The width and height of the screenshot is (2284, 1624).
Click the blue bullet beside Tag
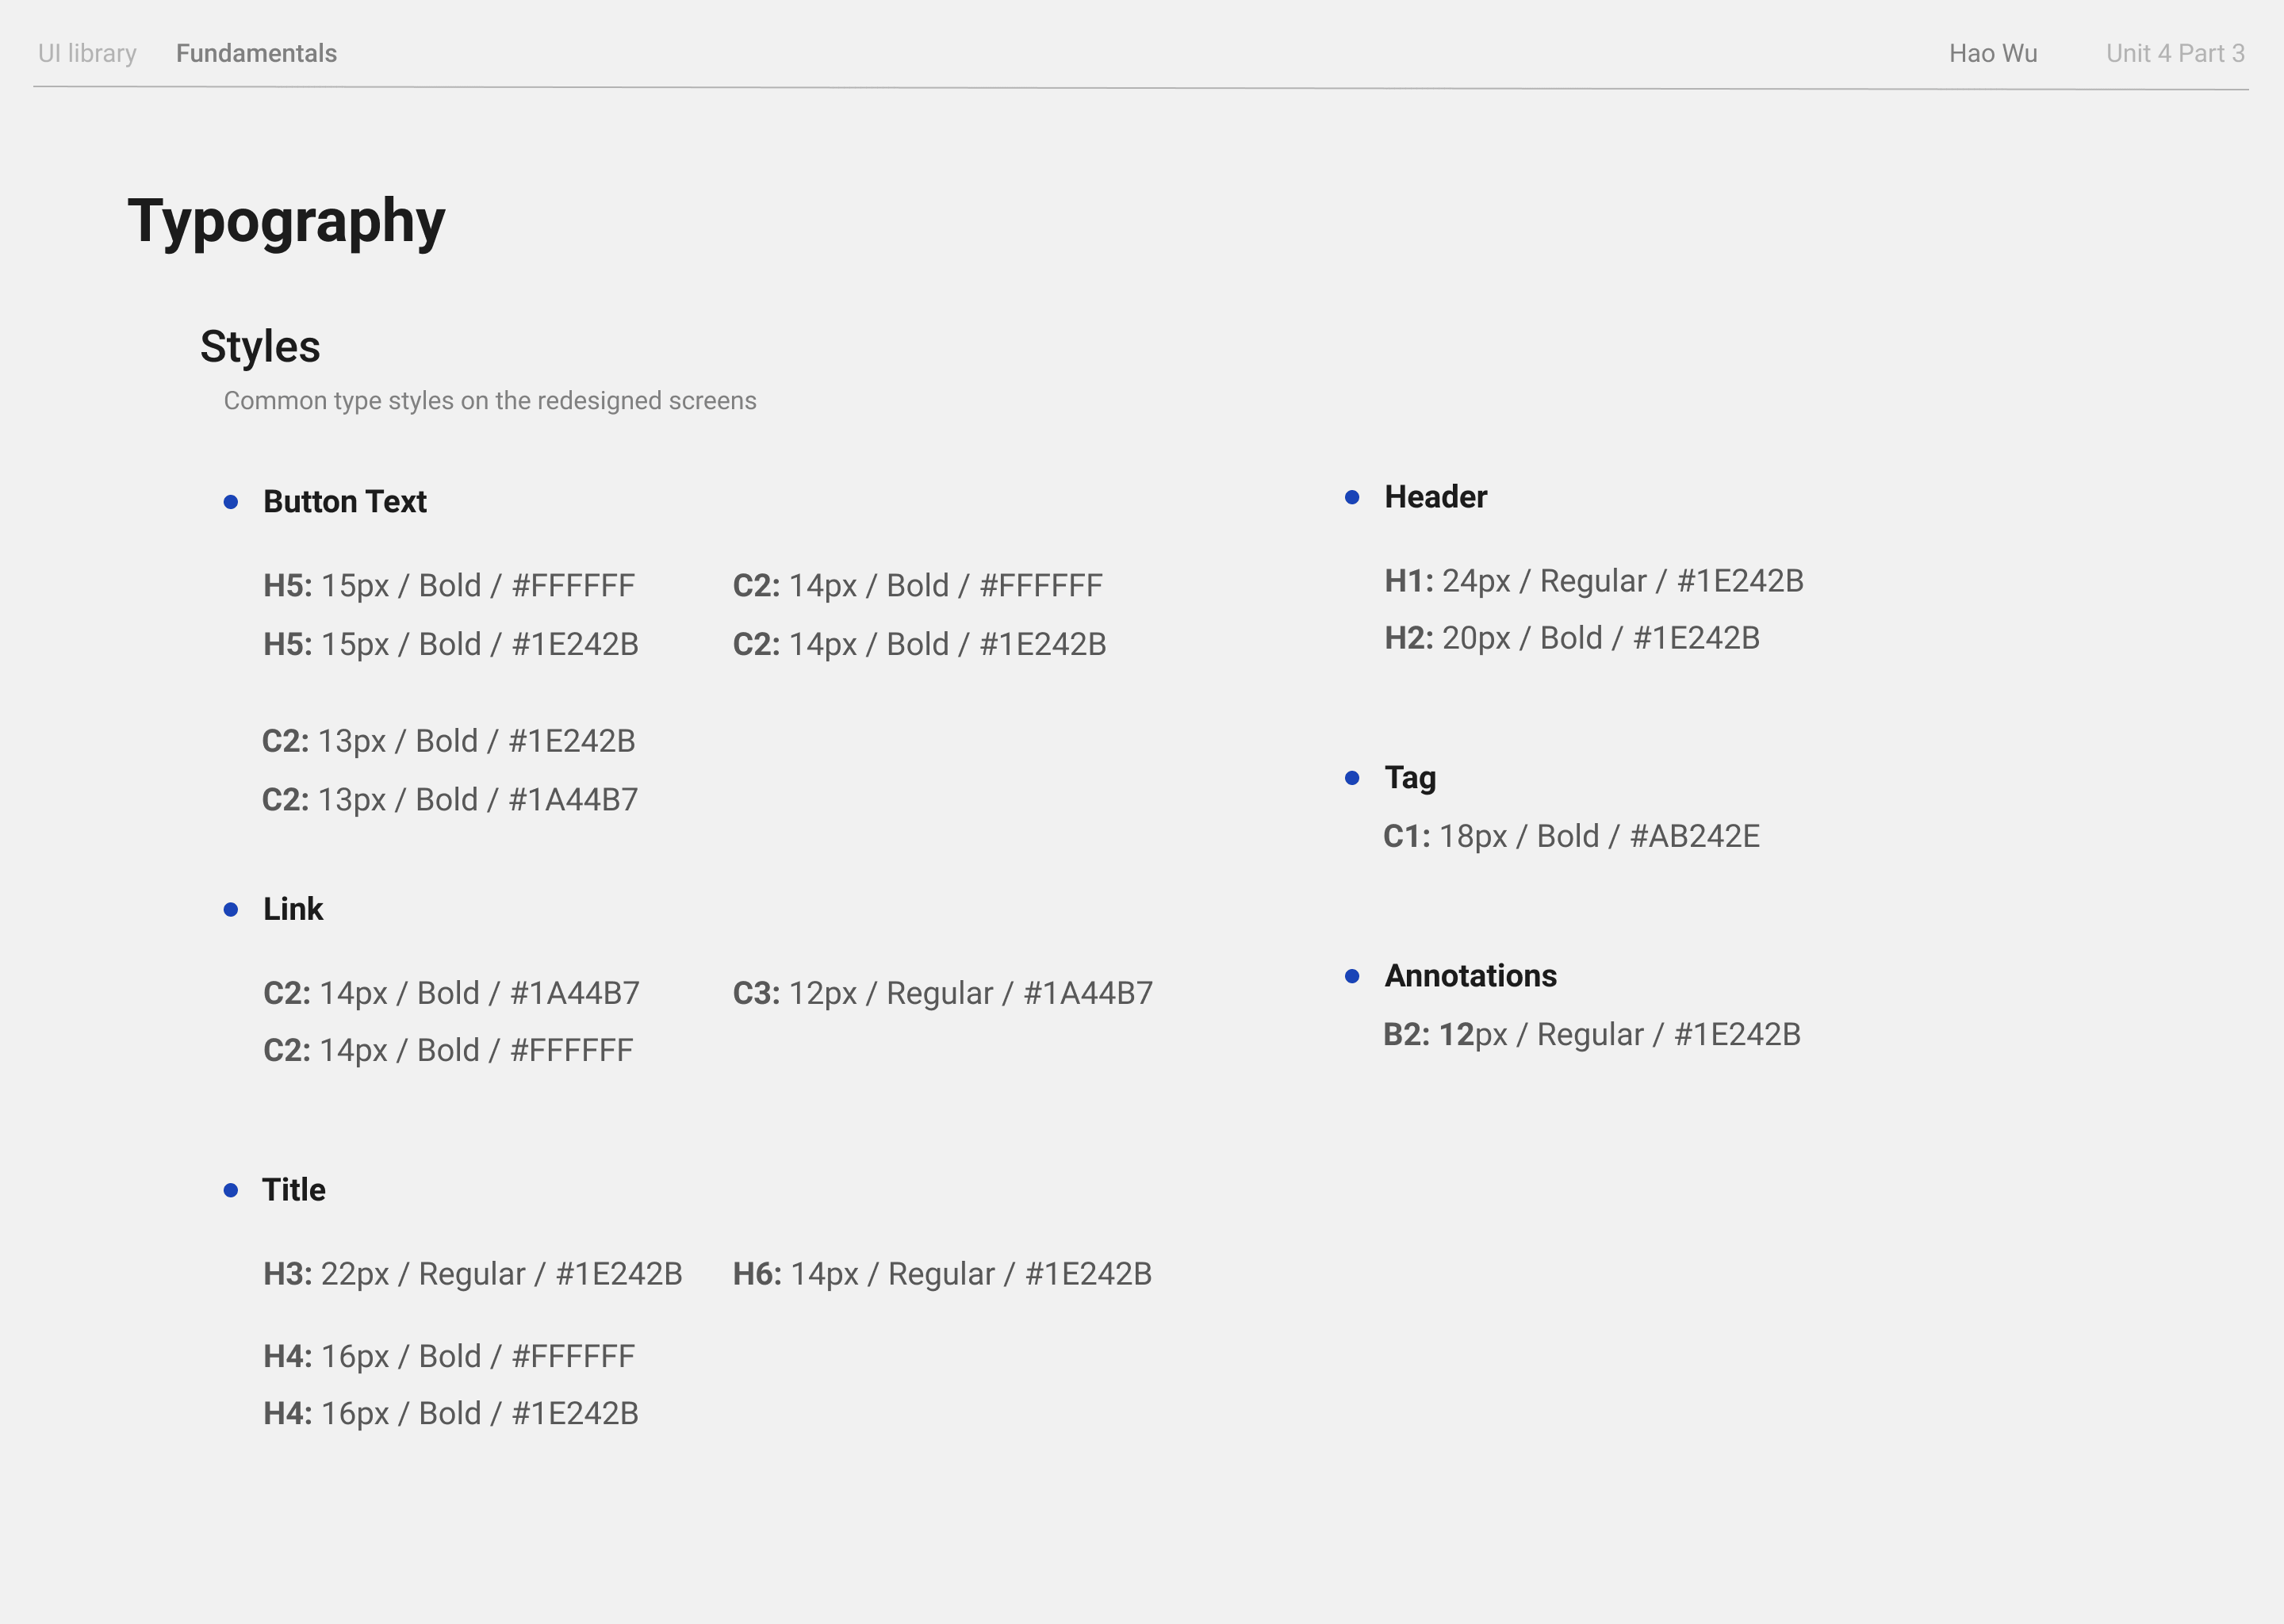pyautogui.click(x=1352, y=778)
